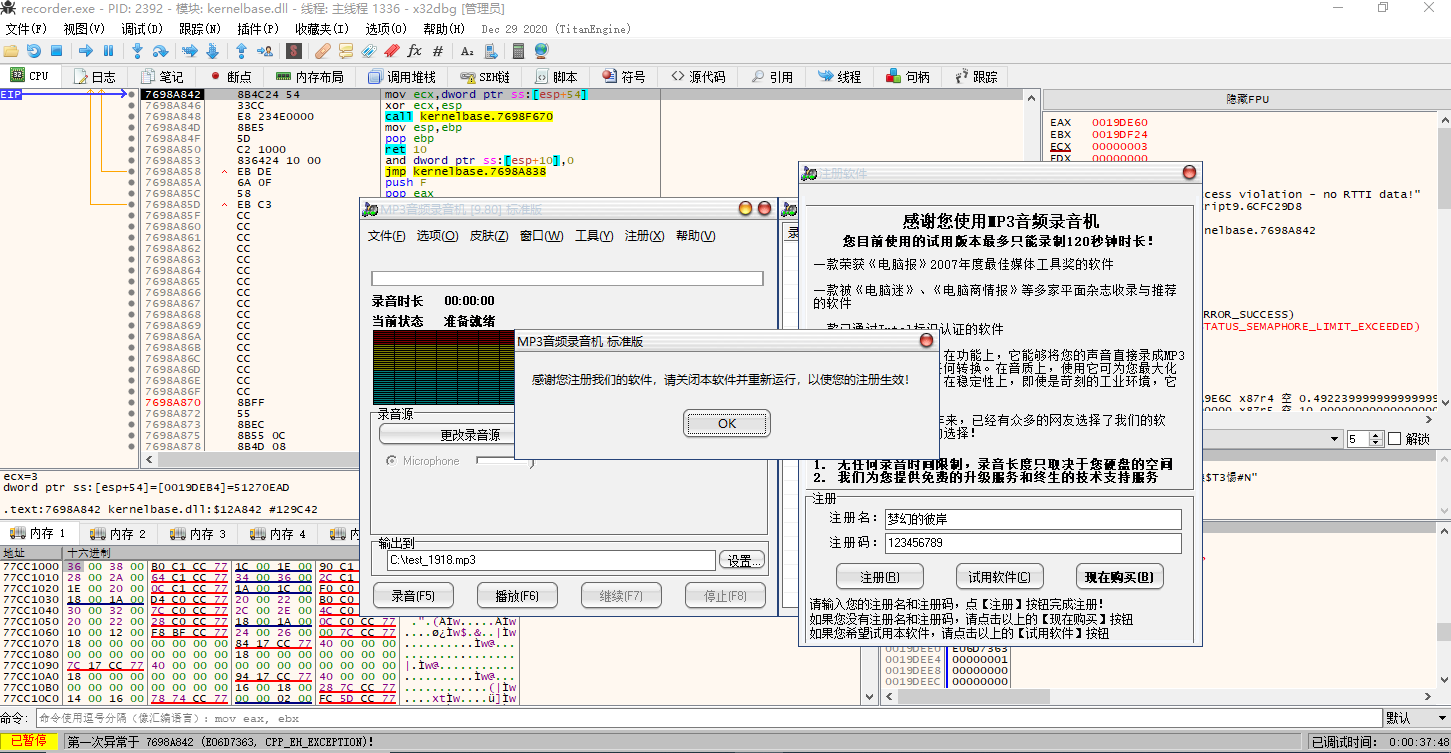Open the SEH链 tab
Screen dimensions: 1451x753
(486, 76)
